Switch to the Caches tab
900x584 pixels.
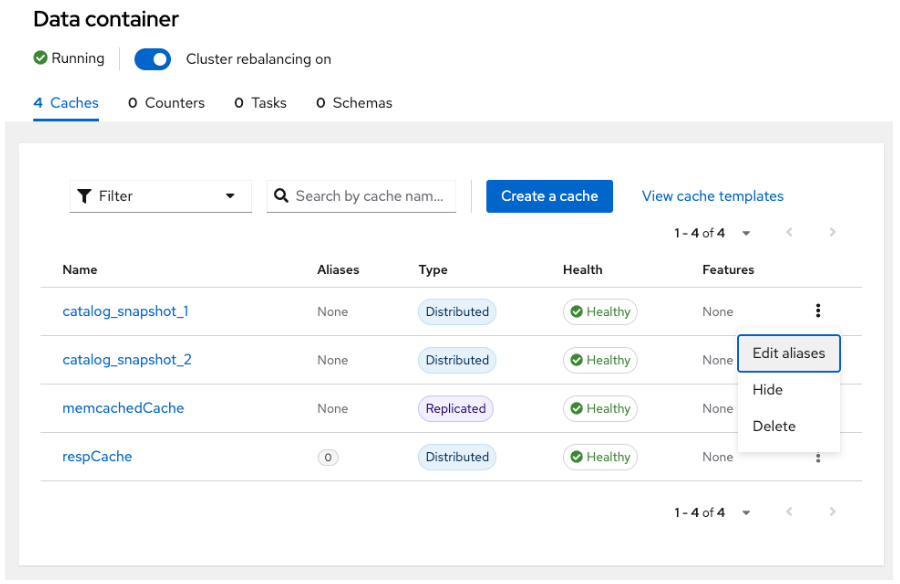tap(66, 103)
